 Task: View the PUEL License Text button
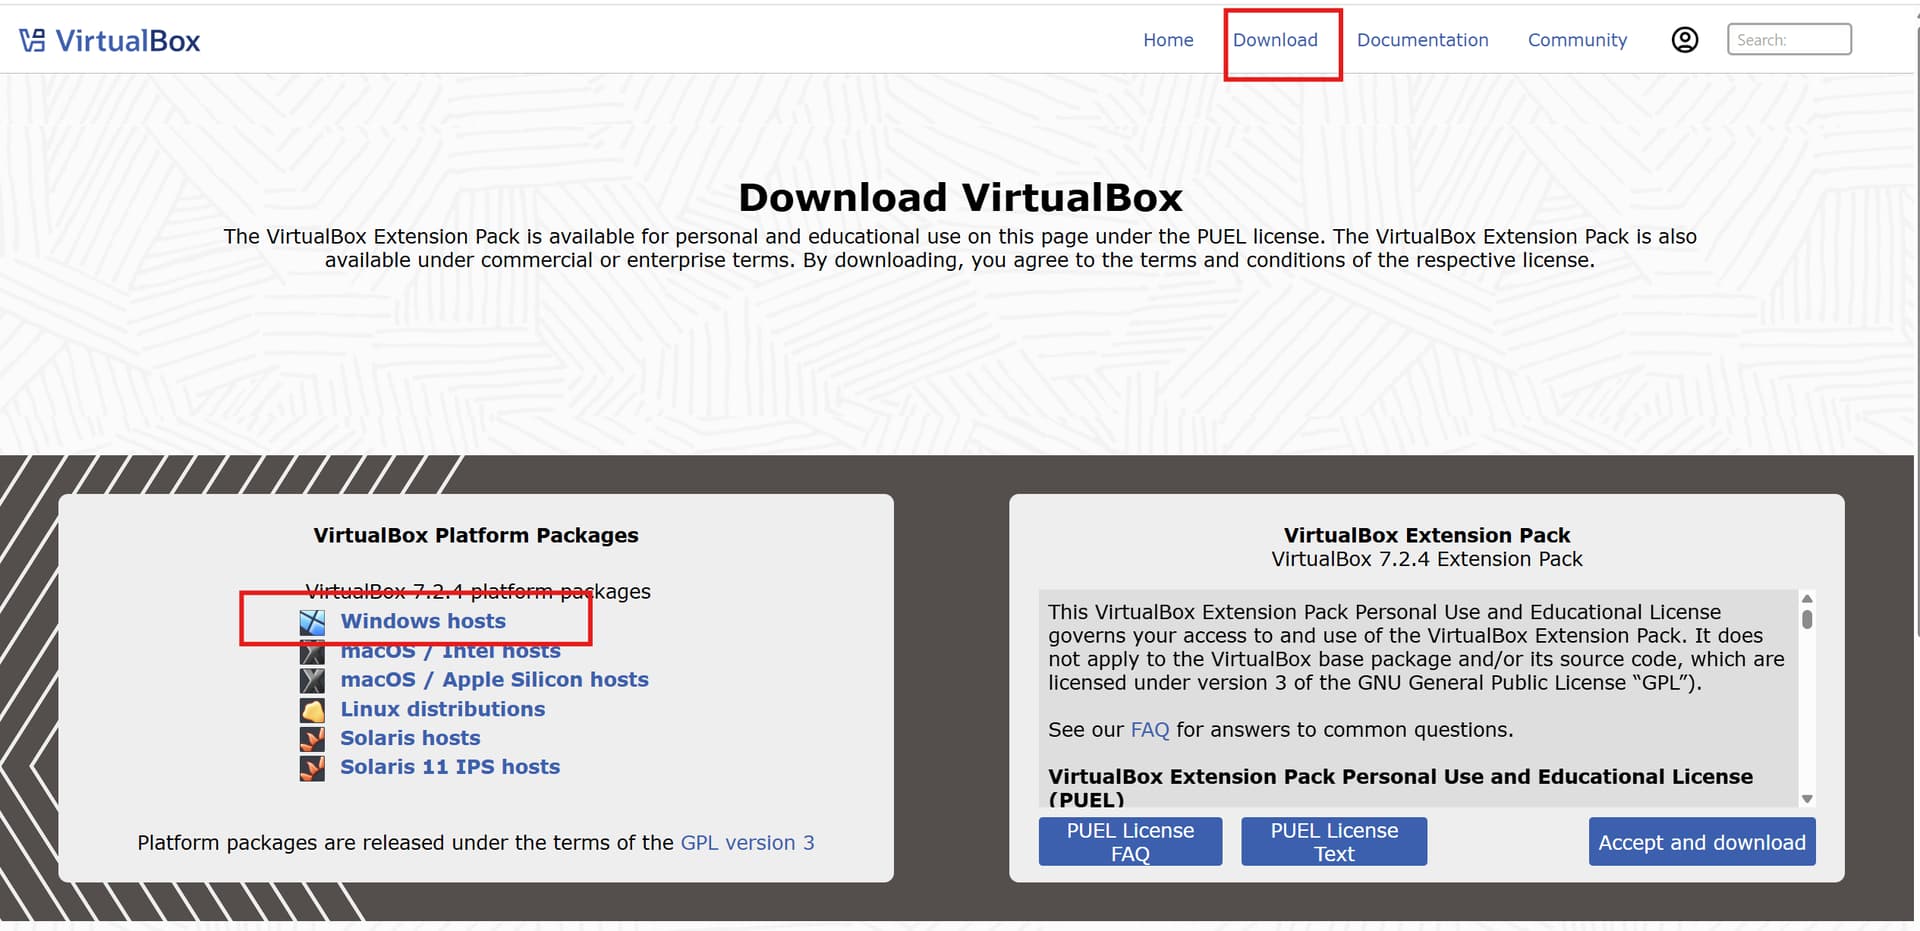(x=1333, y=842)
